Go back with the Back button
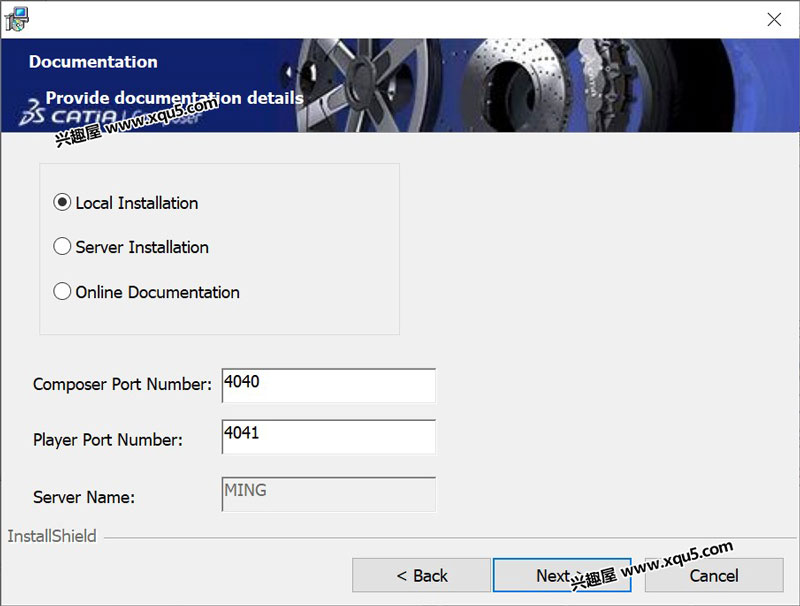 click(x=421, y=575)
